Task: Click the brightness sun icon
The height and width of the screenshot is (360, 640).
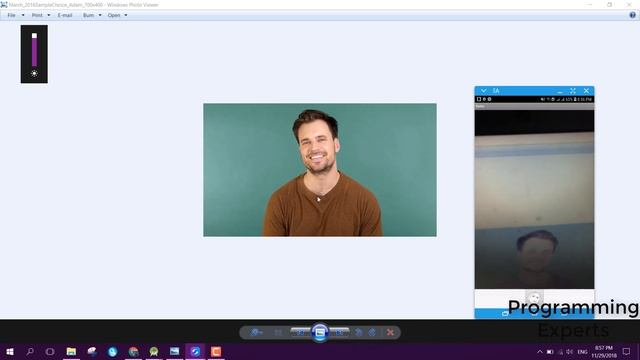Action: (x=34, y=73)
